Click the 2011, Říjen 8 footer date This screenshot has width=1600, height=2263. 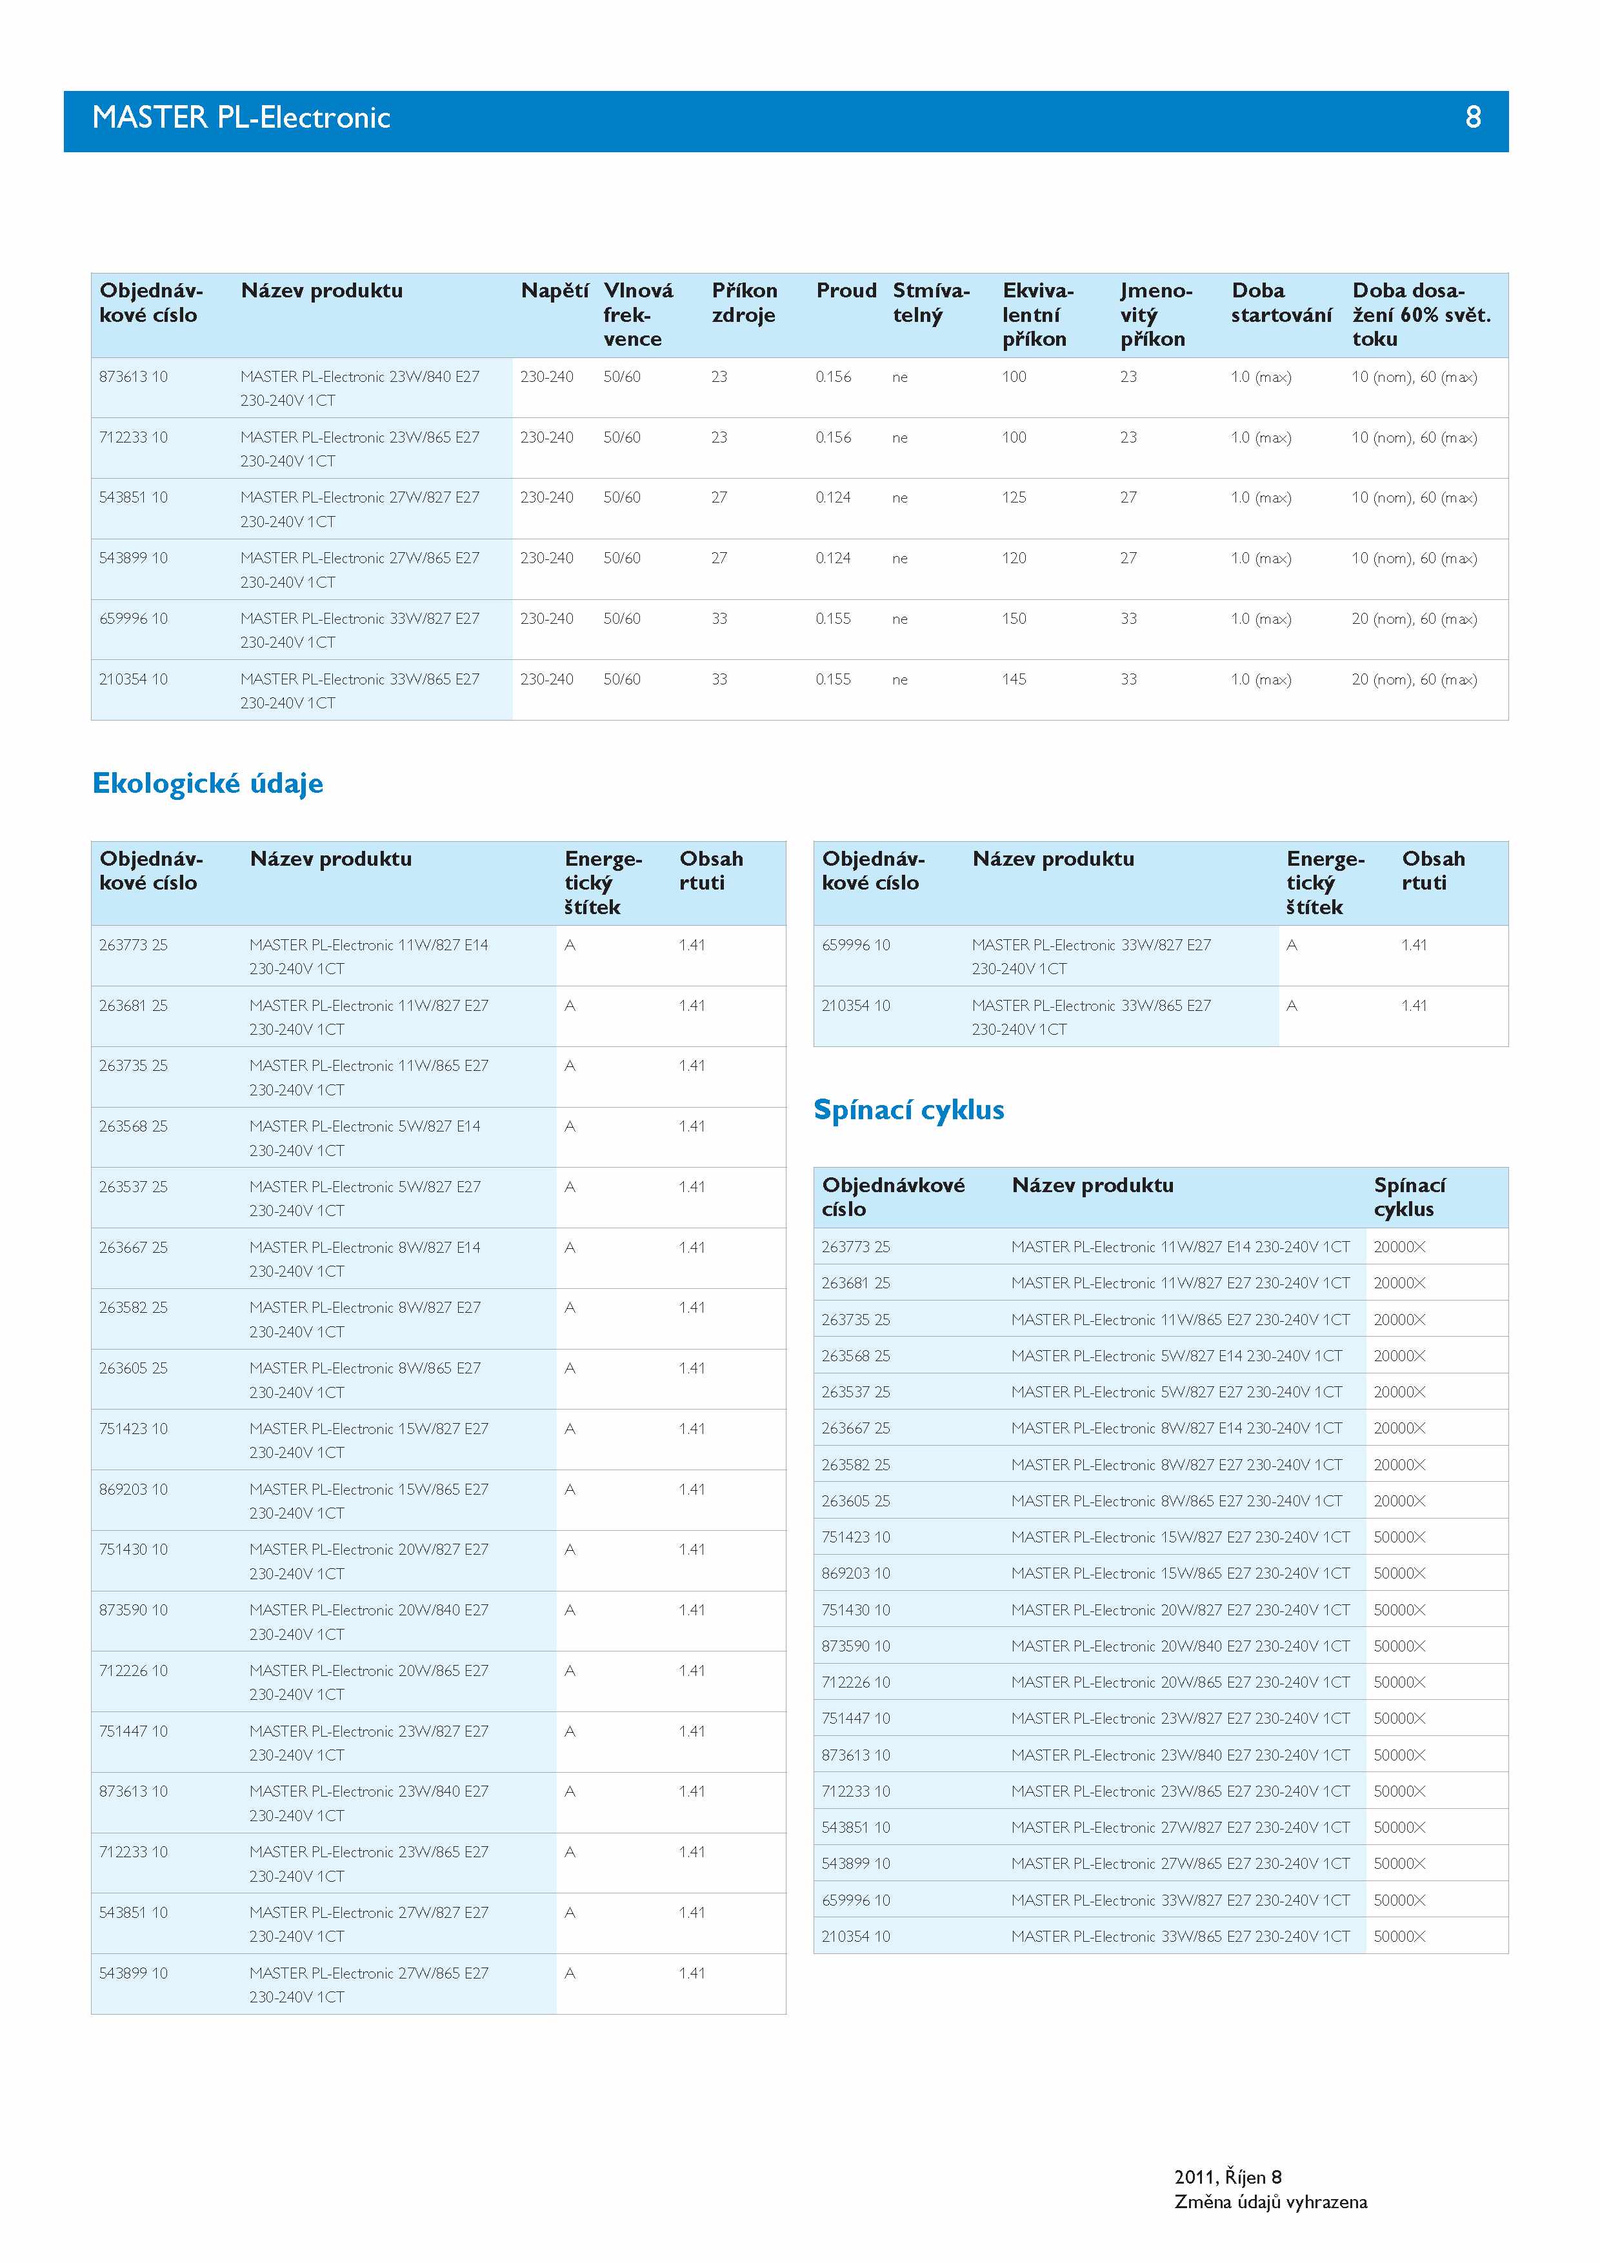point(1227,2177)
